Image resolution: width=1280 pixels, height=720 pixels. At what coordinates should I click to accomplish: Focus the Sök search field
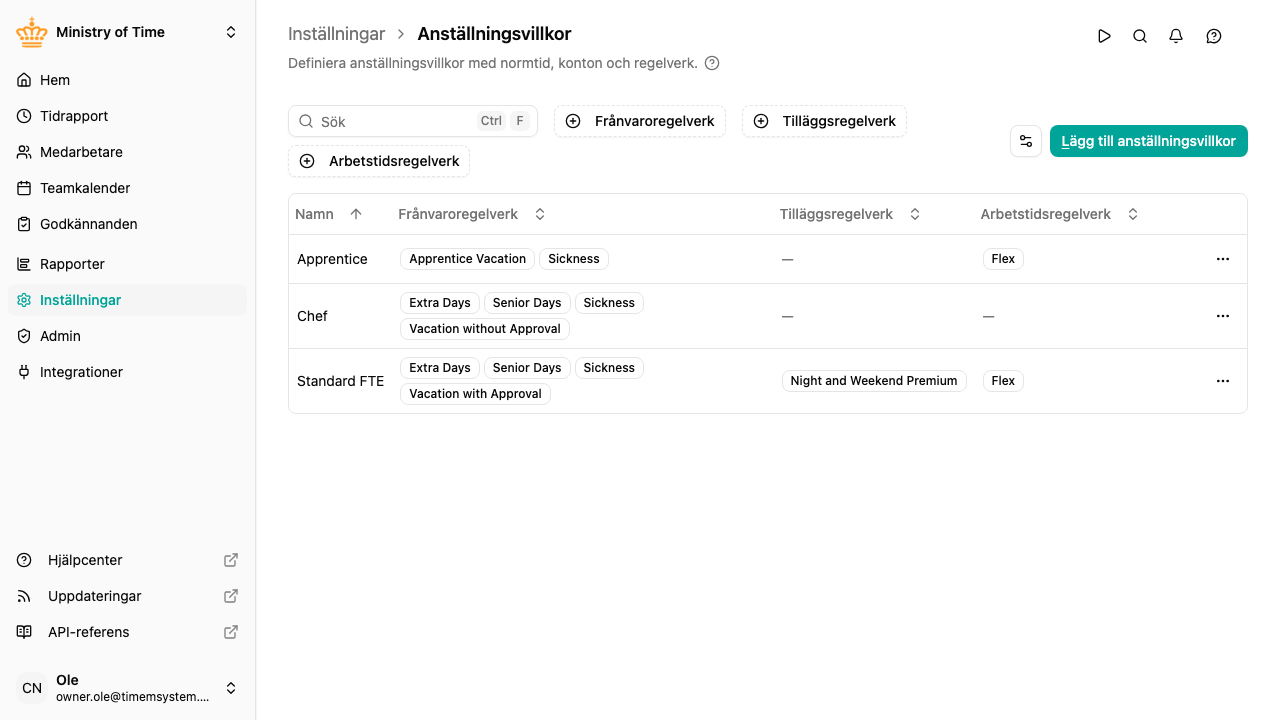tap(413, 121)
